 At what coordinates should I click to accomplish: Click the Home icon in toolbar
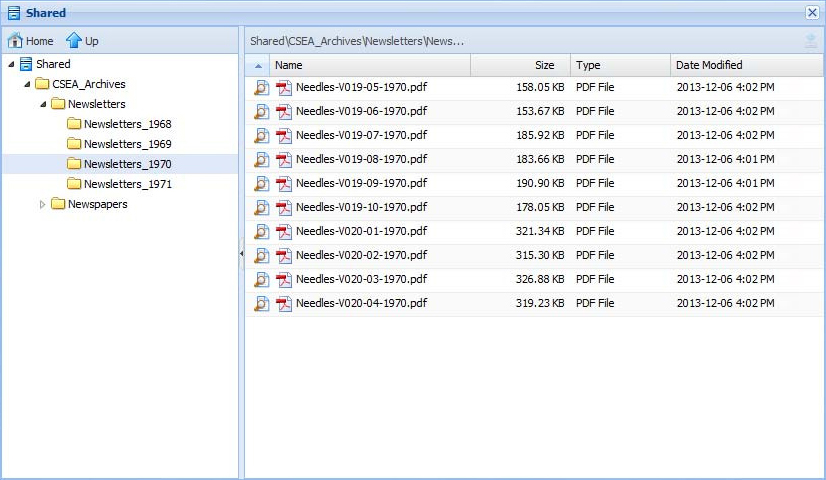click(15, 41)
